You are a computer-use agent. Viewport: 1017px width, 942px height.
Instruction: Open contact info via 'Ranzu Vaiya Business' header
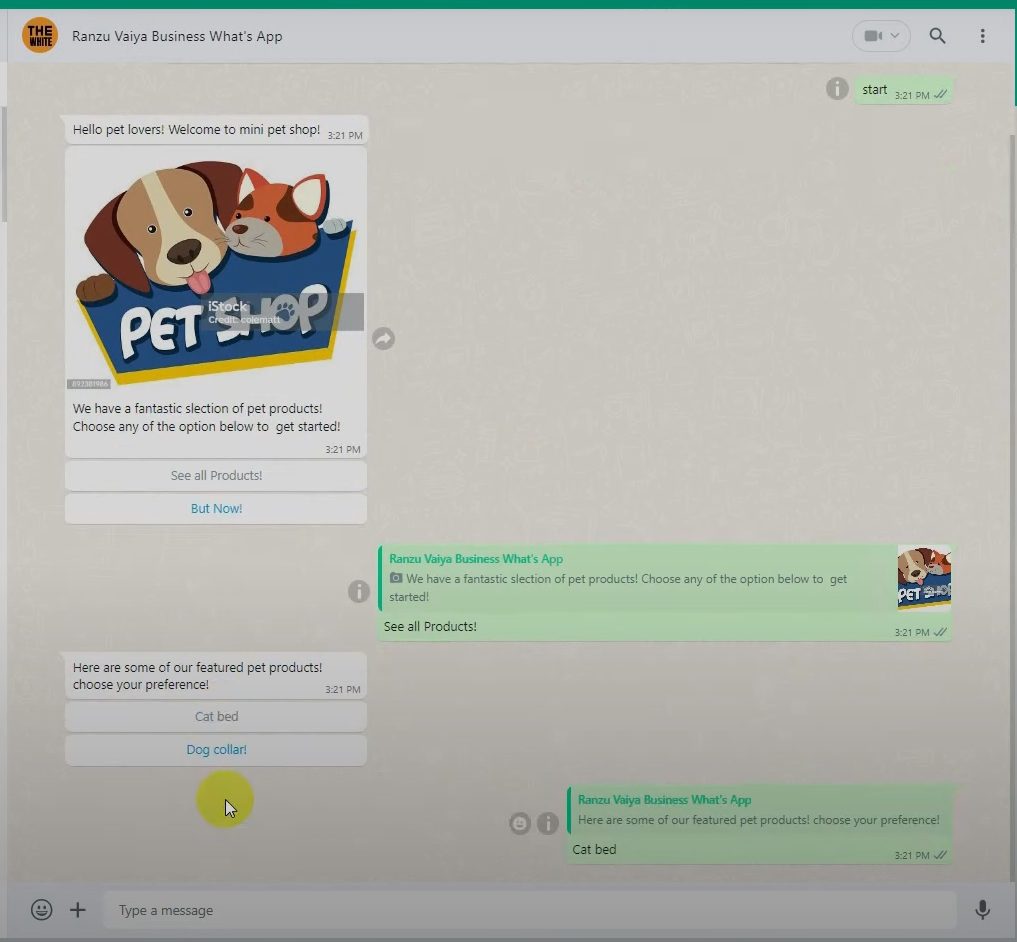(x=177, y=36)
